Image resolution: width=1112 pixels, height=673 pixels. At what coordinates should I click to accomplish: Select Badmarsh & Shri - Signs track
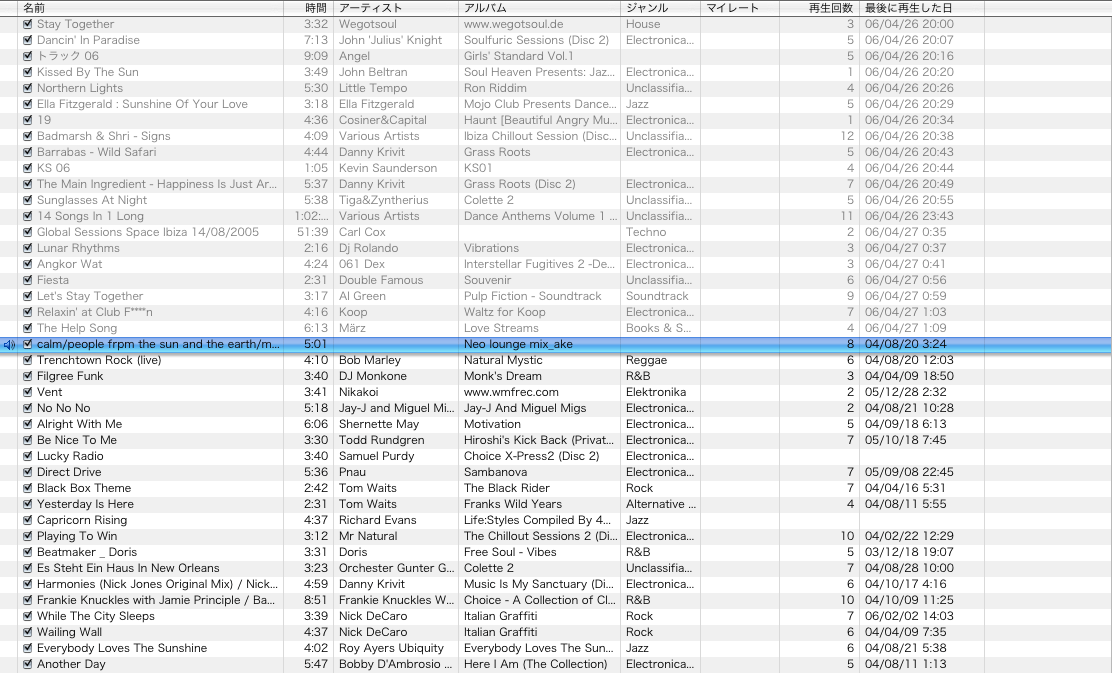click(x=104, y=136)
